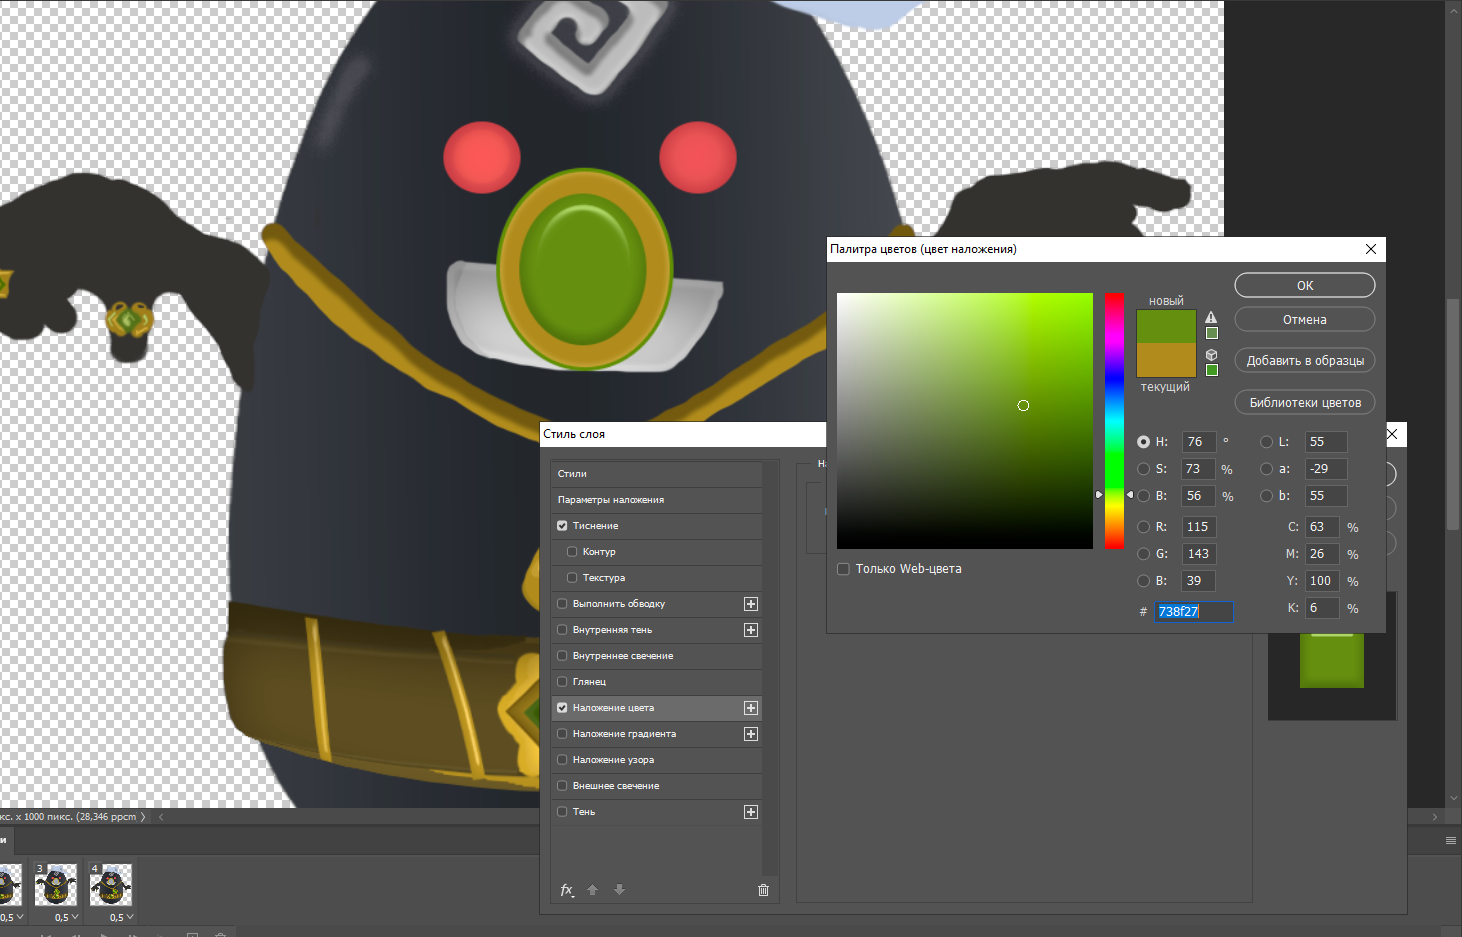
Task: Click Добавить в образцы button
Action: click(1305, 361)
